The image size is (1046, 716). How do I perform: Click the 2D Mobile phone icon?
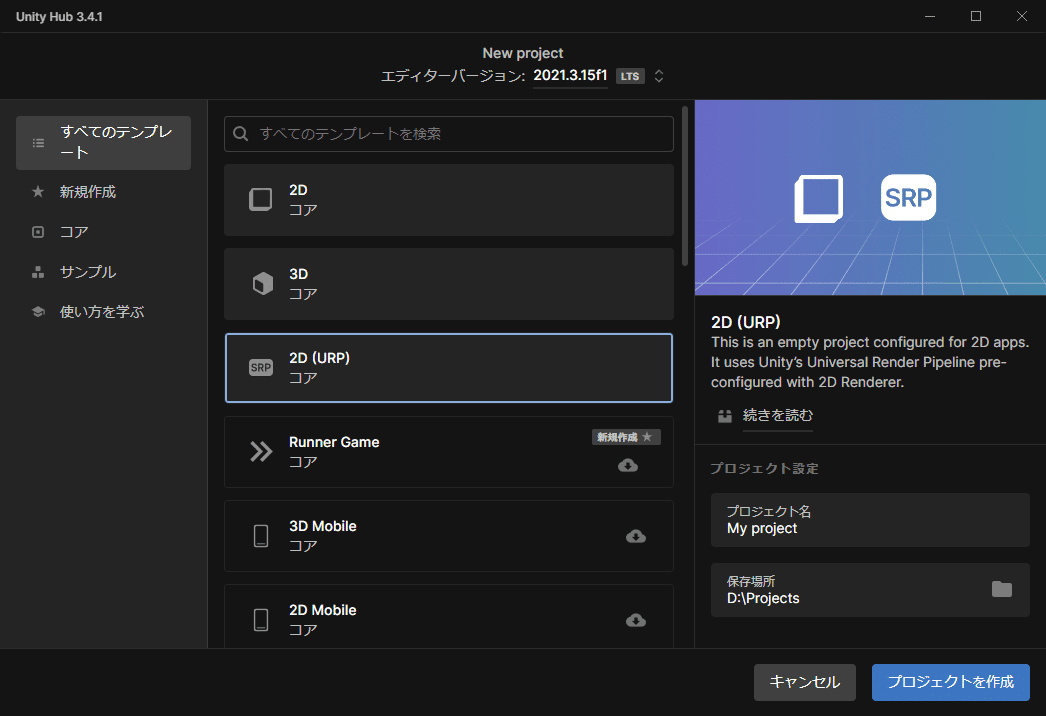click(261, 620)
